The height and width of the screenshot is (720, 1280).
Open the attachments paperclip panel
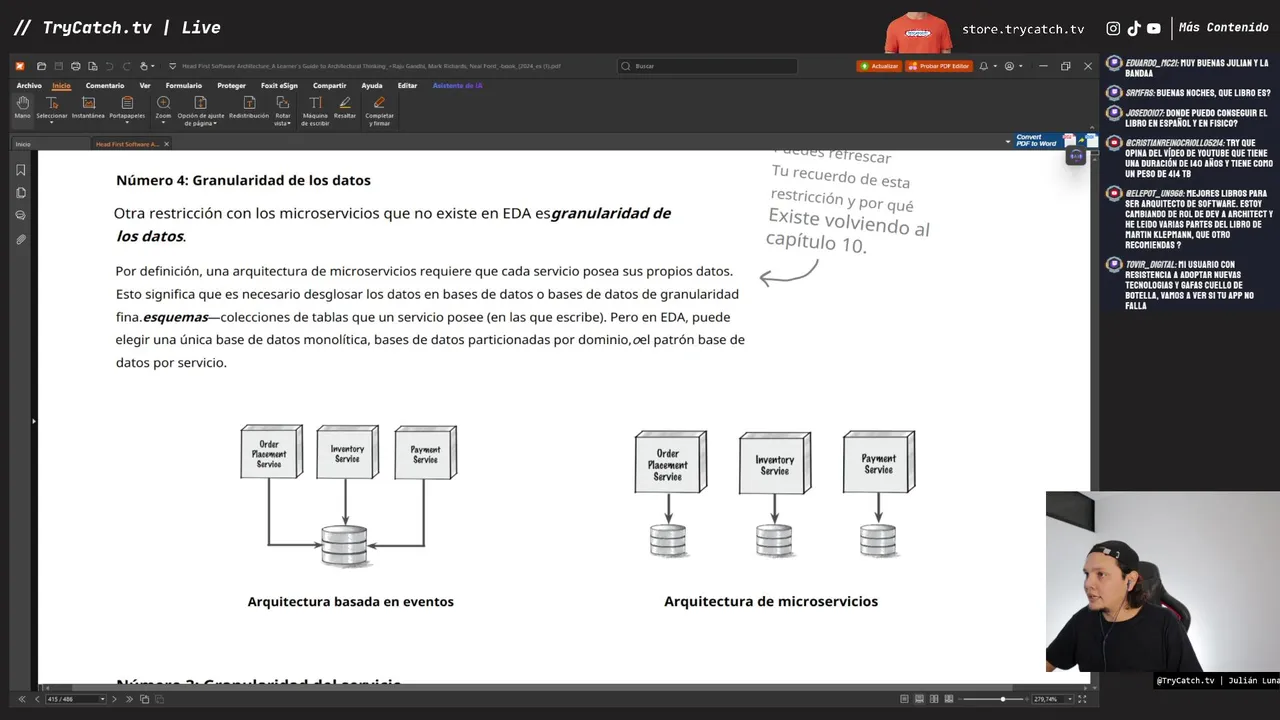click(20, 240)
